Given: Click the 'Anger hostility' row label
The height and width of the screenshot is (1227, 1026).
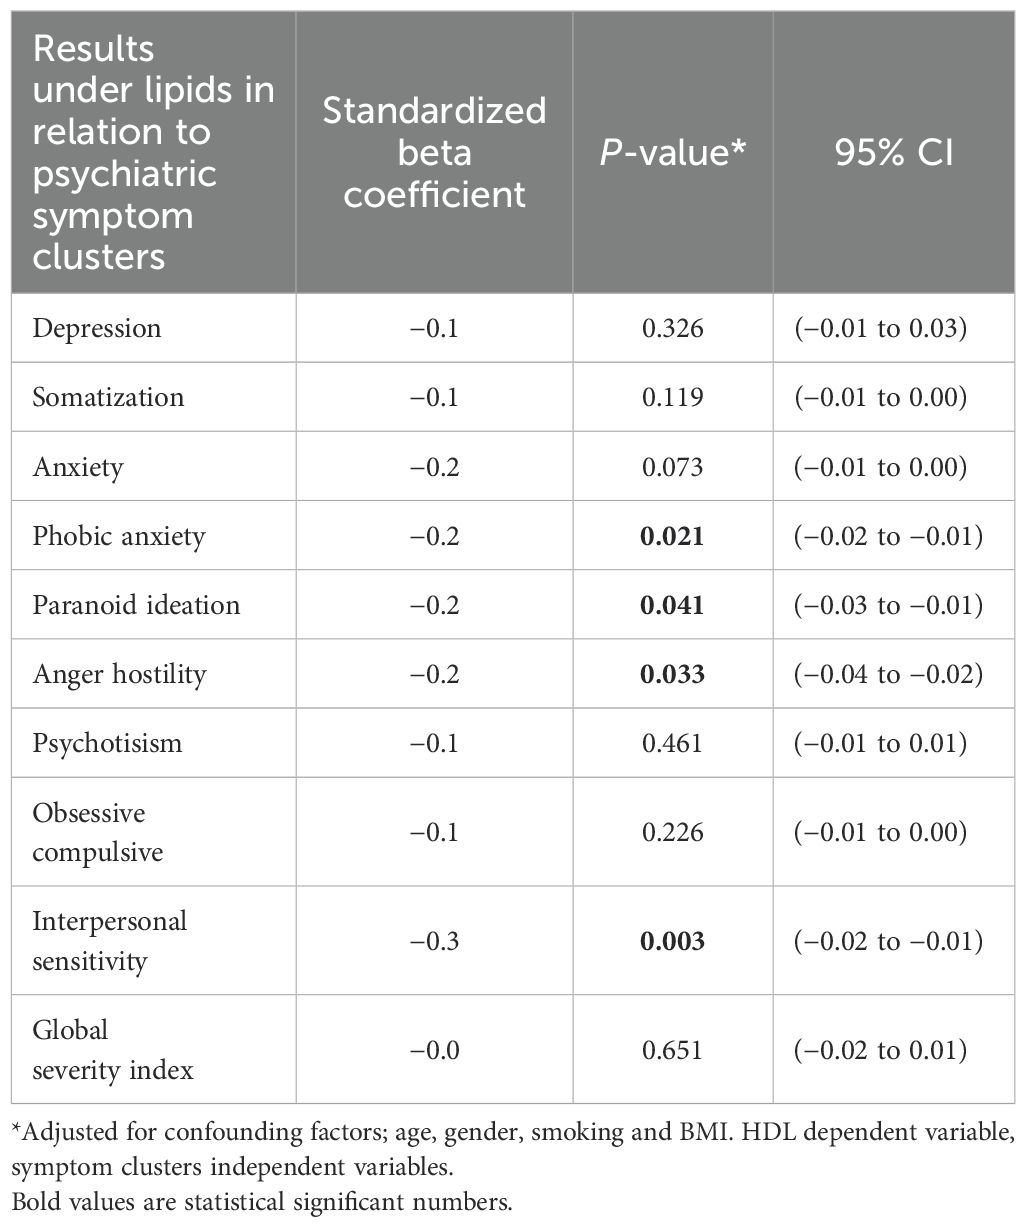Looking at the screenshot, I should 118,674.
